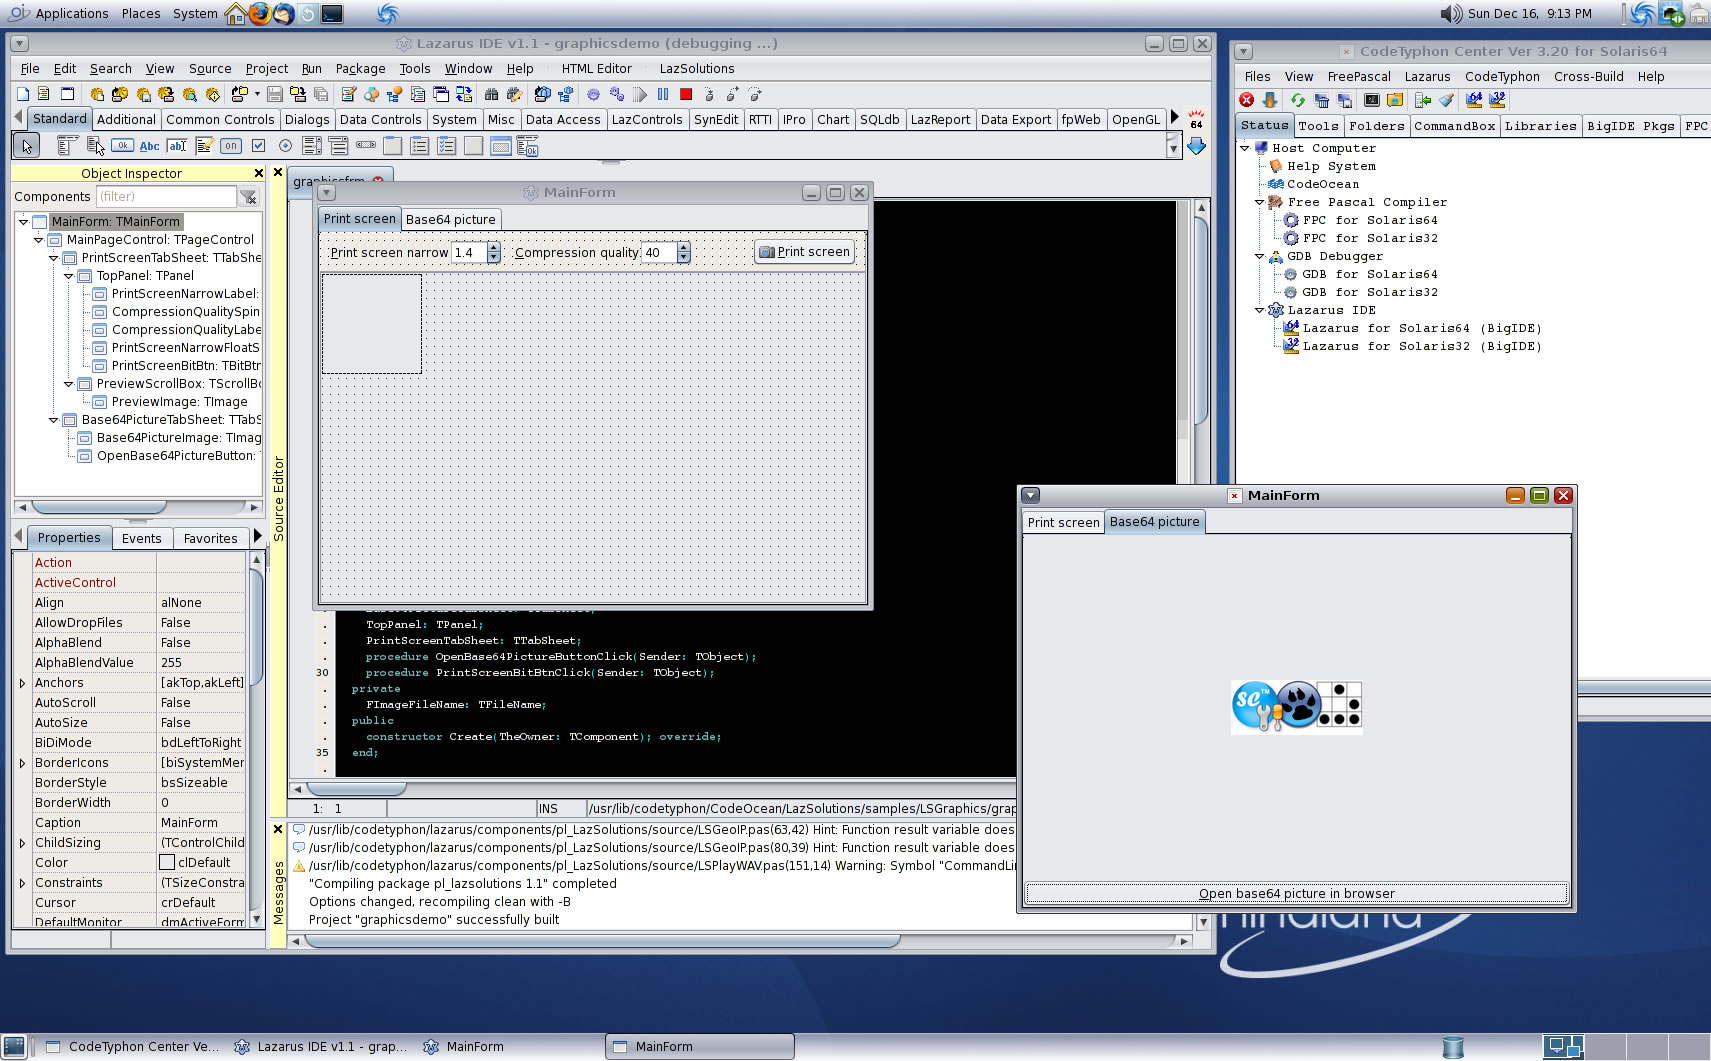This screenshot has height=1061, width=1711.
Task: Switch to the Common Controls palette tab
Action: point(220,120)
